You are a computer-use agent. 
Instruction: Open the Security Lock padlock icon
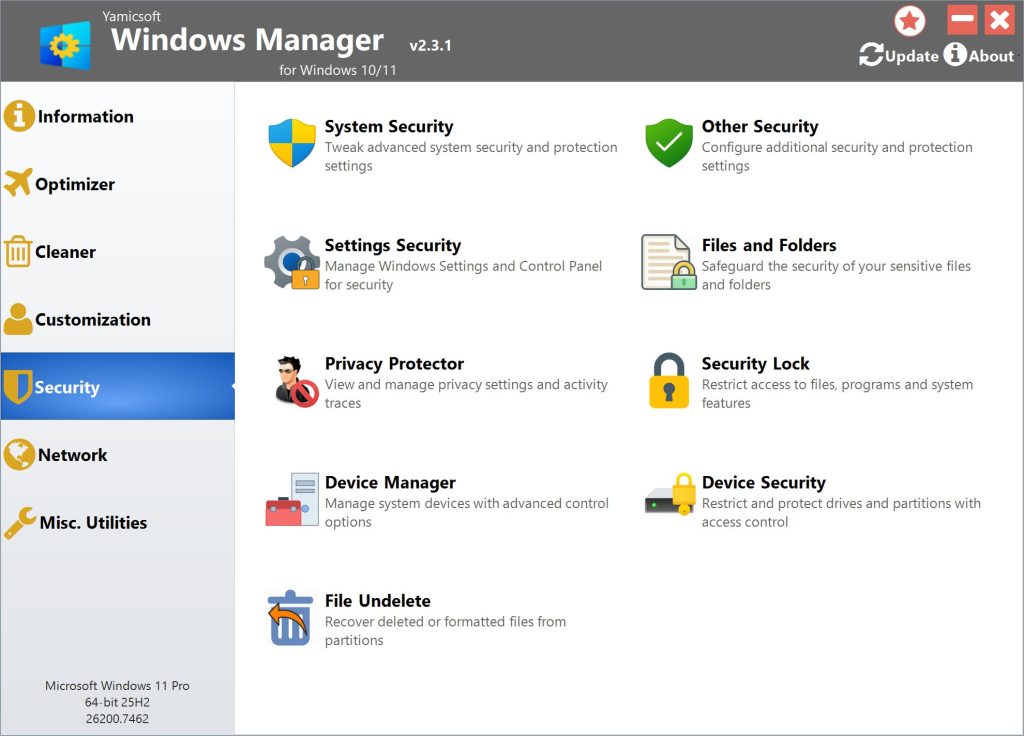point(669,381)
